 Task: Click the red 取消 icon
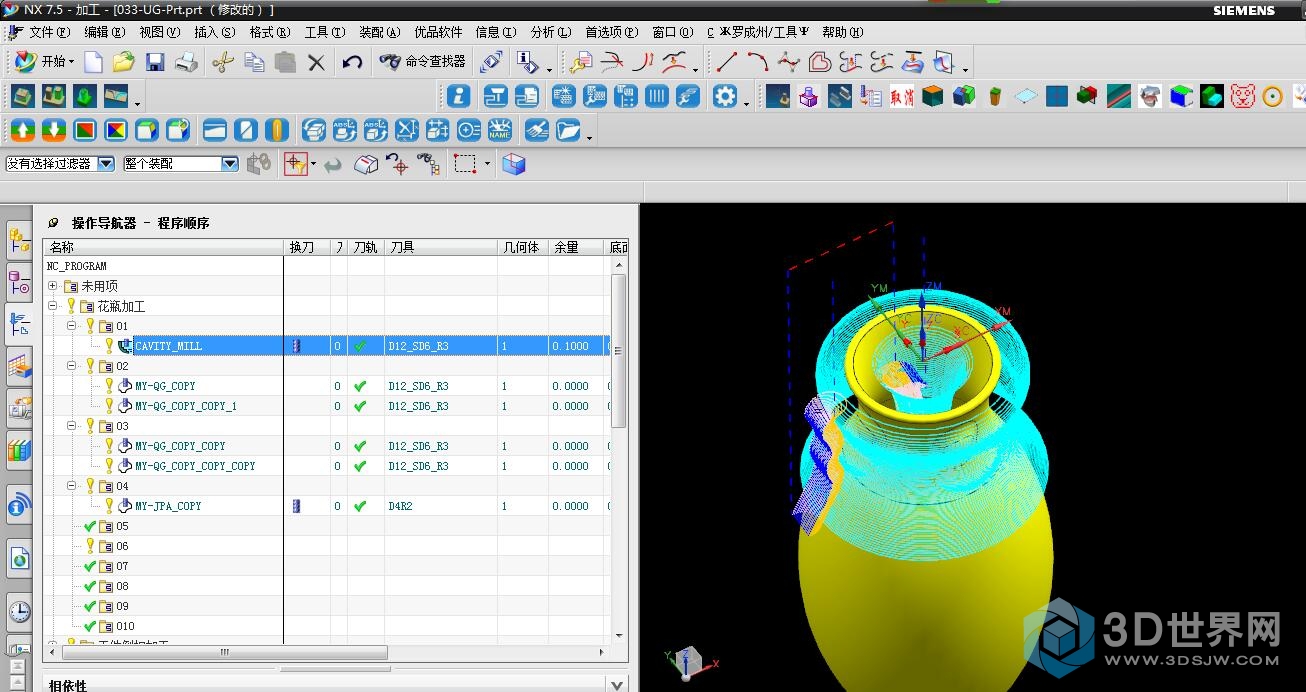pyautogui.click(x=902, y=96)
